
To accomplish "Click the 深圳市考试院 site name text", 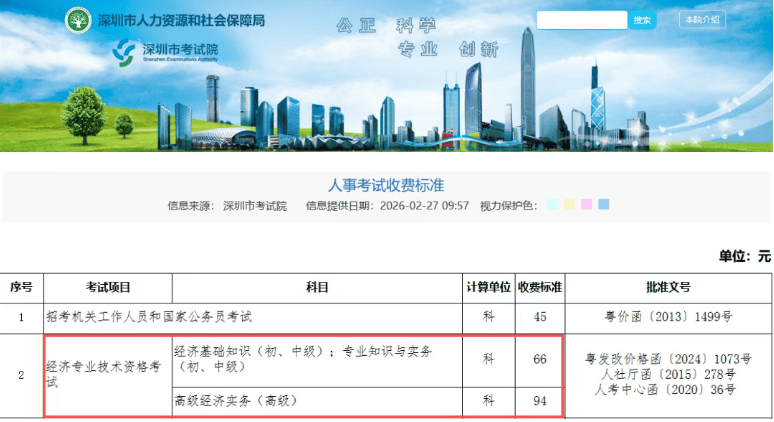I will 180,49.
